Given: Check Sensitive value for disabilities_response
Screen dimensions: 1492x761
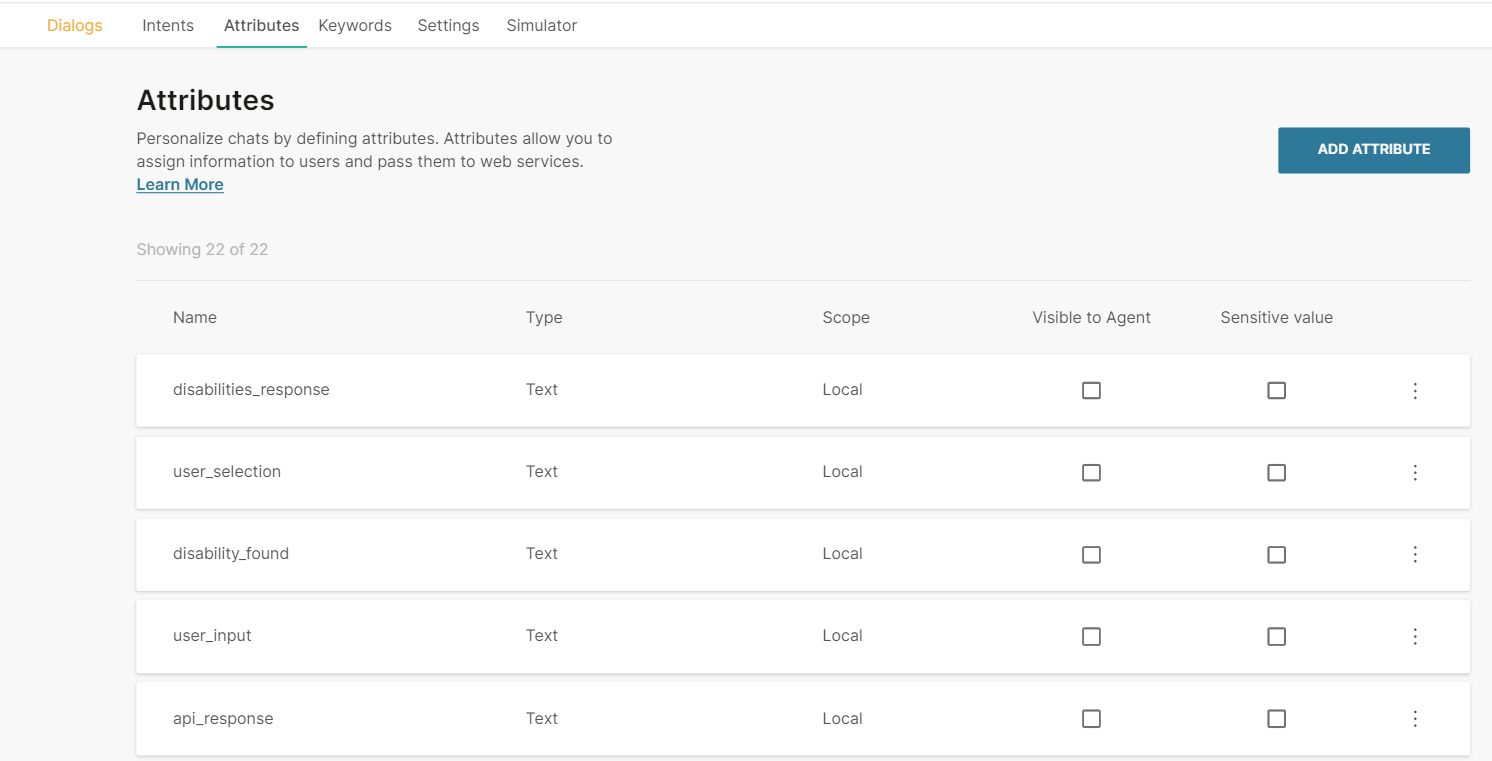Looking at the screenshot, I should (1276, 391).
